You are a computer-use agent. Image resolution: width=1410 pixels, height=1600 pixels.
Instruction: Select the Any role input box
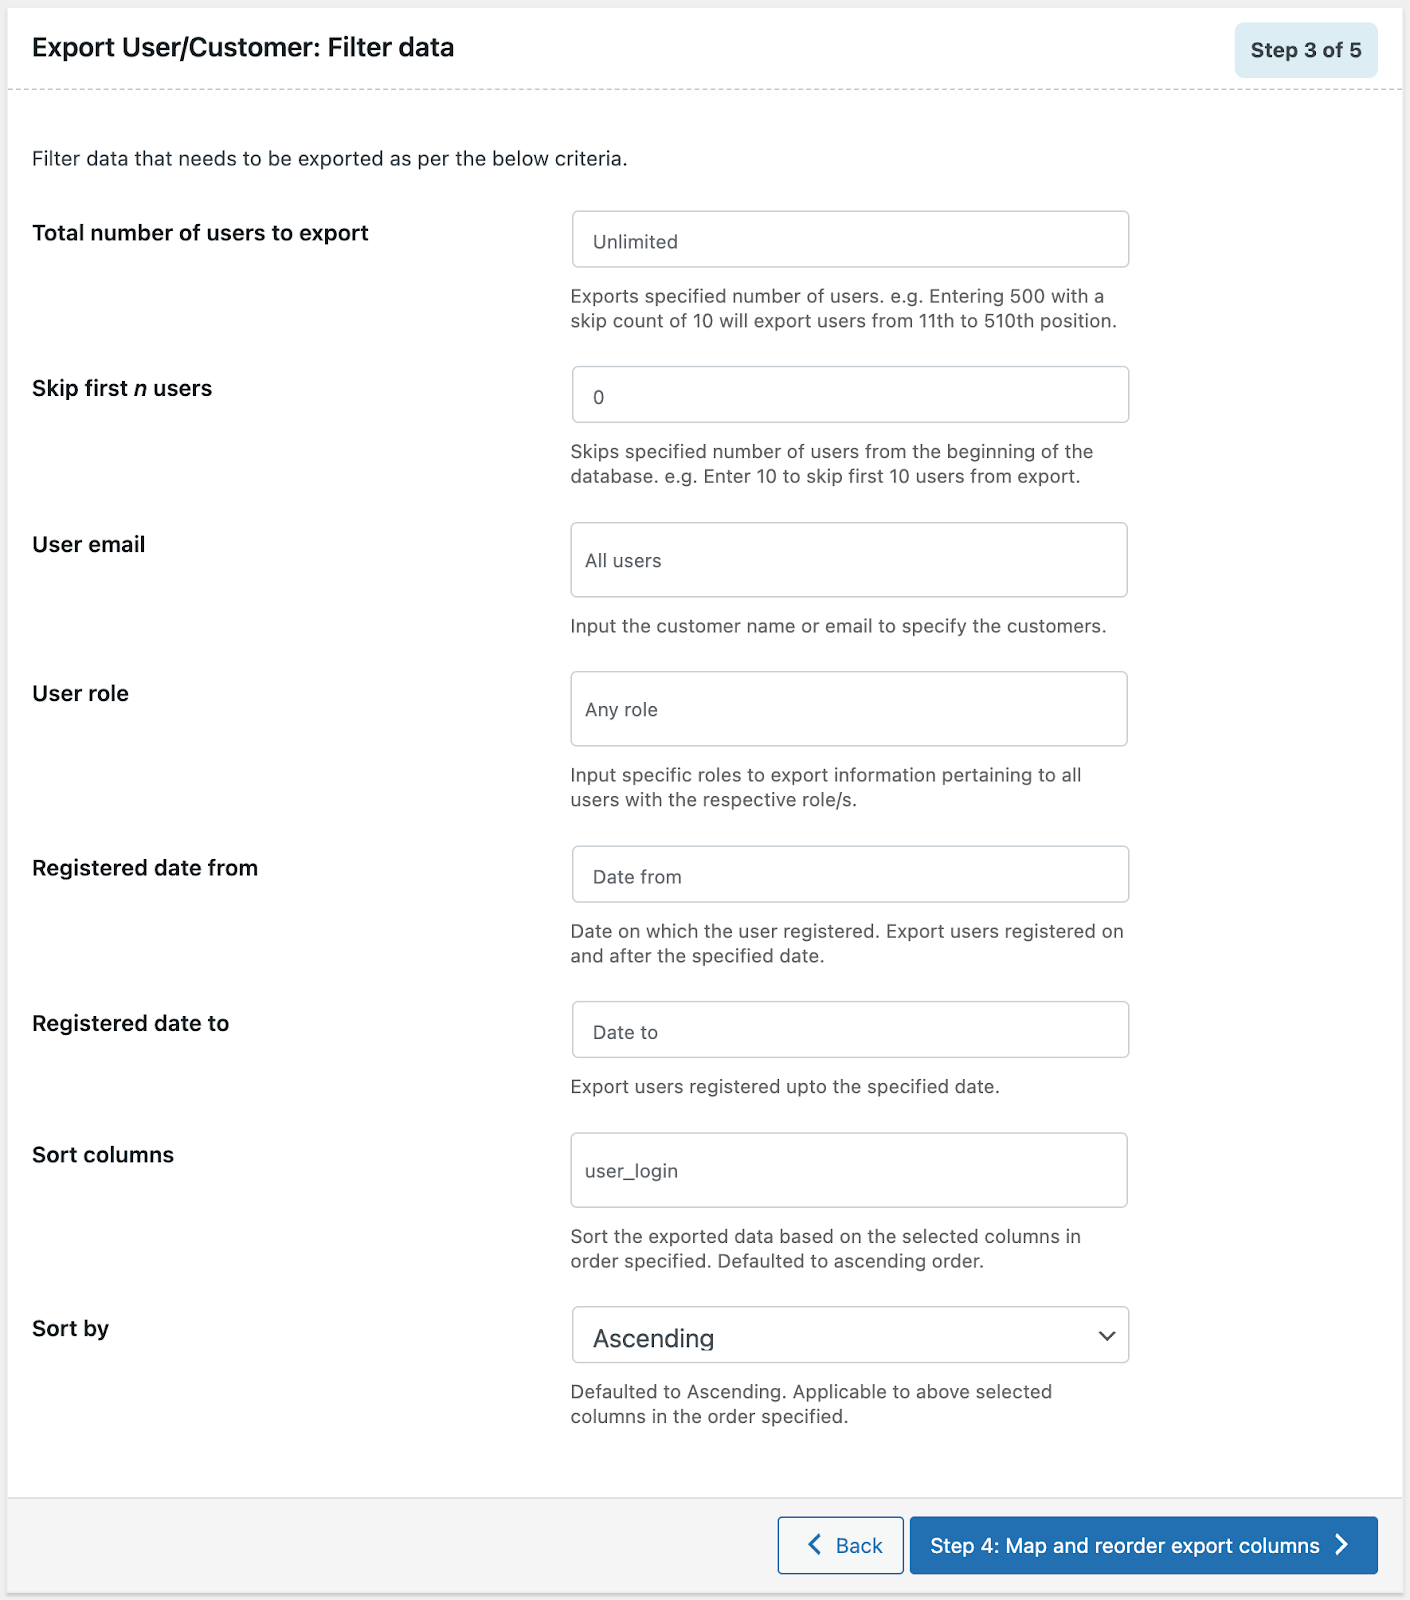click(849, 709)
